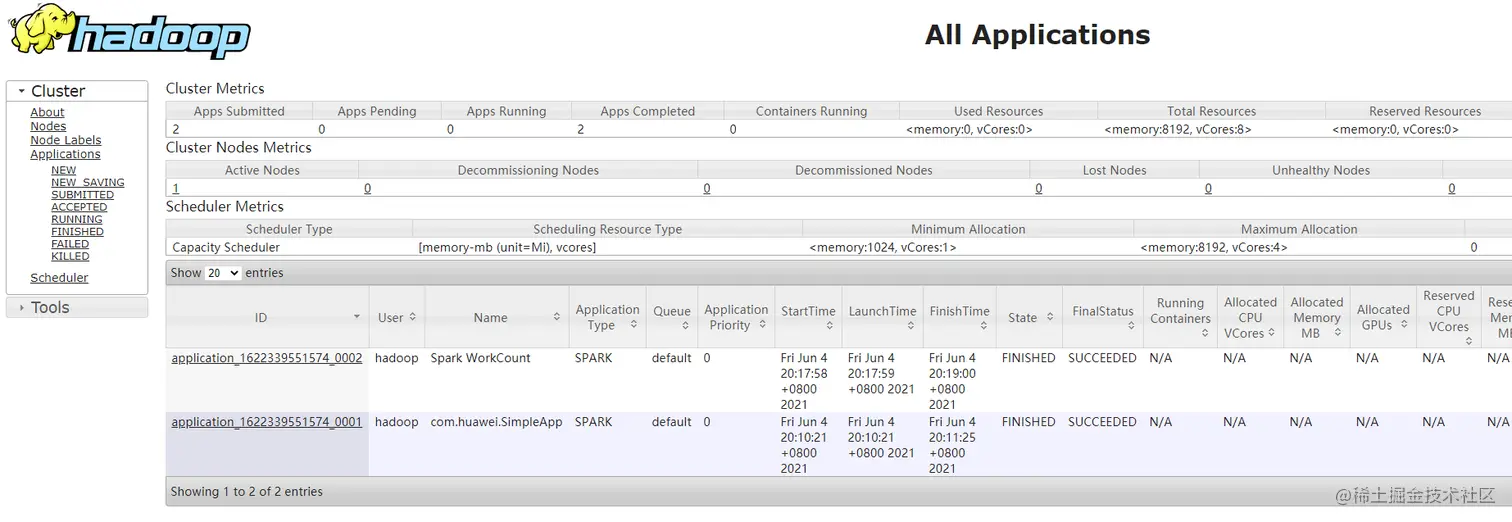The height and width of the screenshot is (522, 1512).
Task: Filter applications by NEW state
Action: (x=63, y=171)
